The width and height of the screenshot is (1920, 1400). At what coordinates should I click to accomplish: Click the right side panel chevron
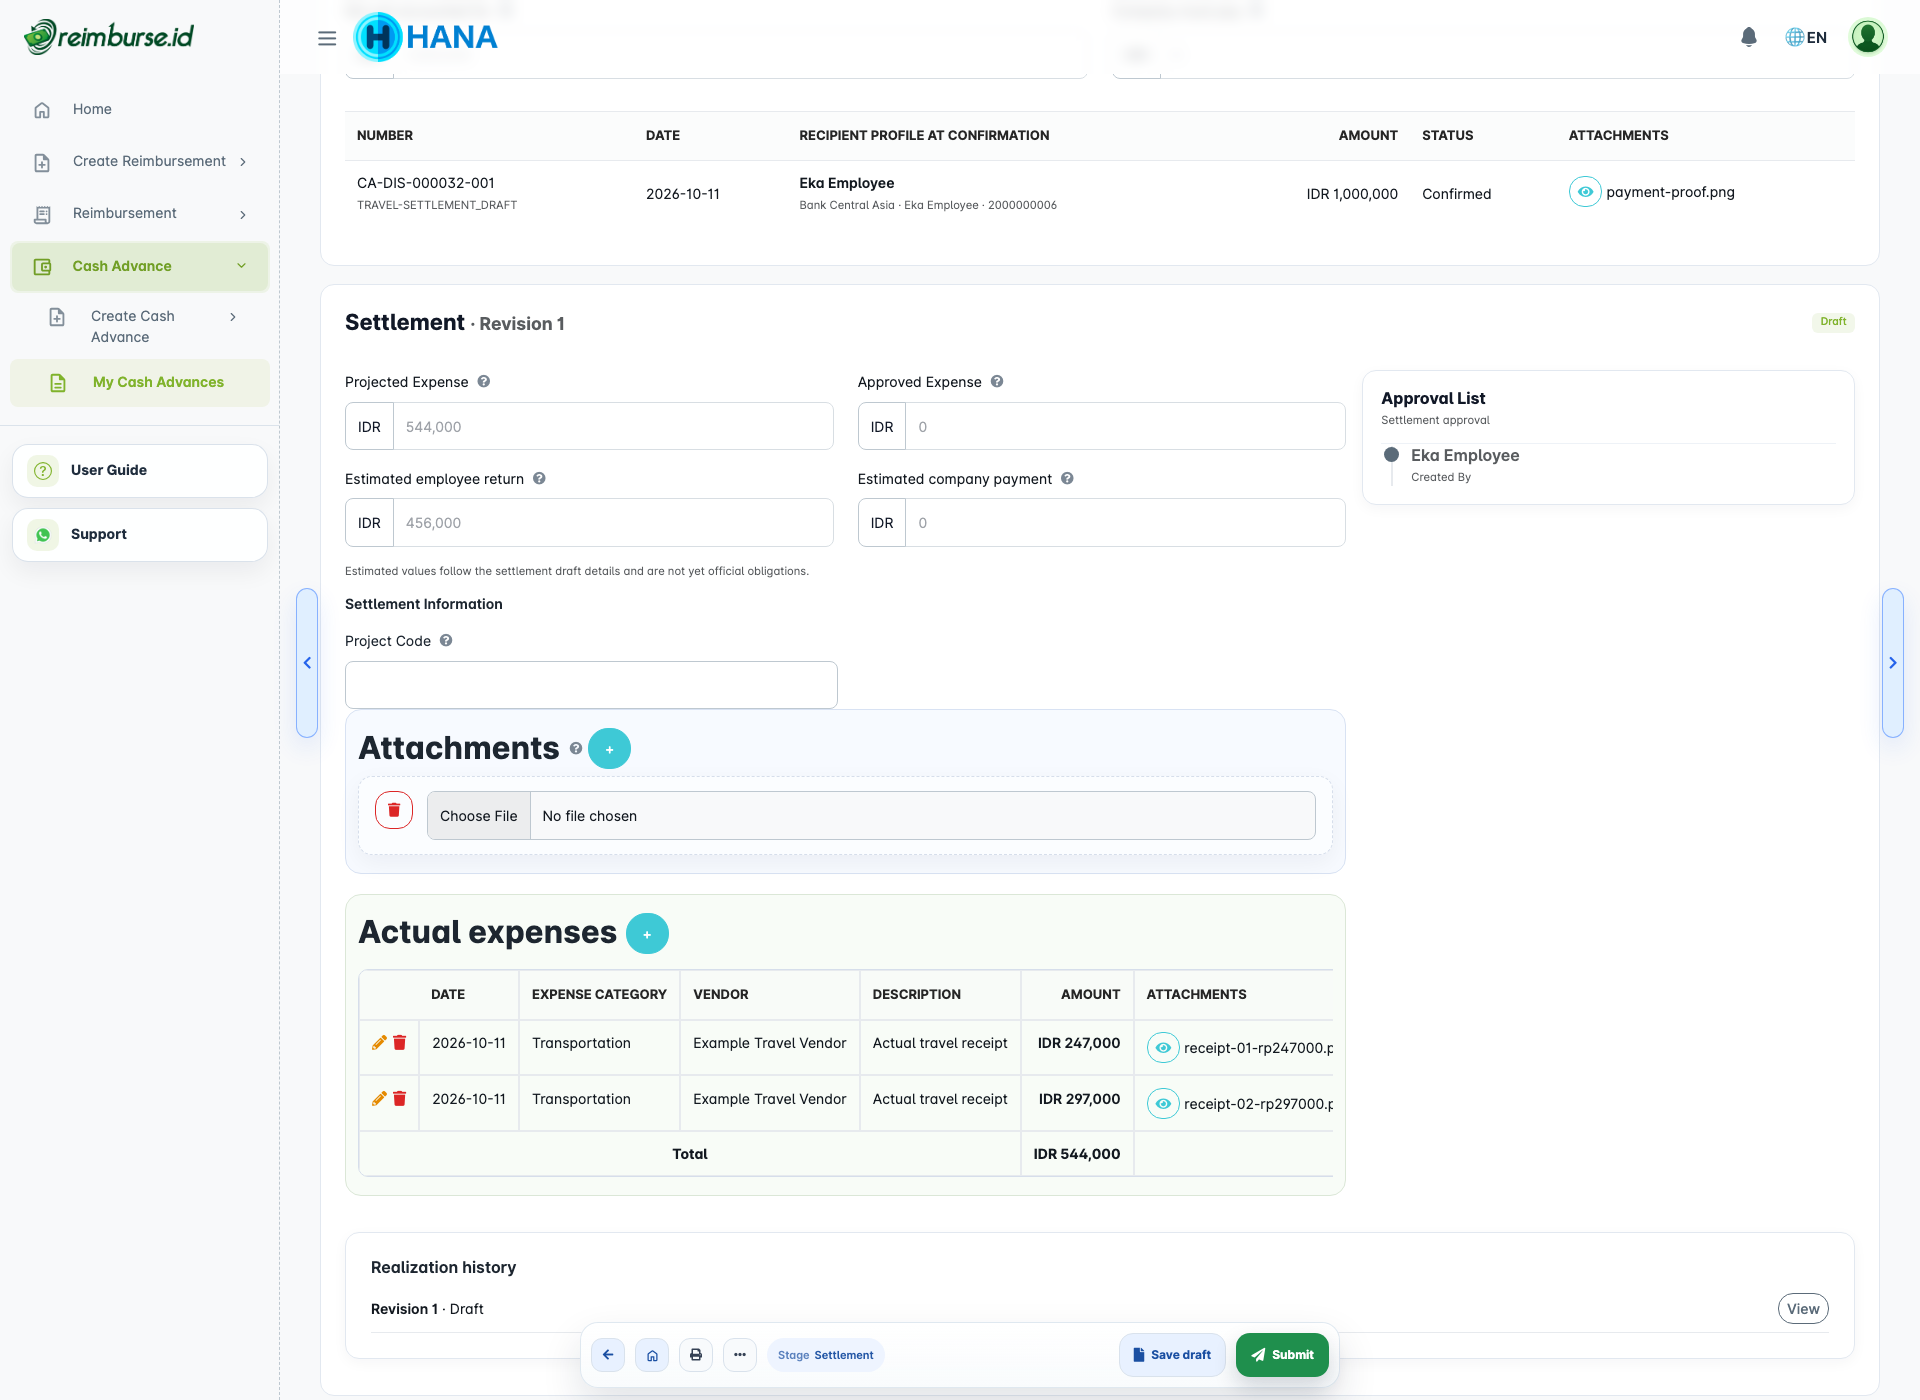pyautogui.click(x=1892, y=663)
